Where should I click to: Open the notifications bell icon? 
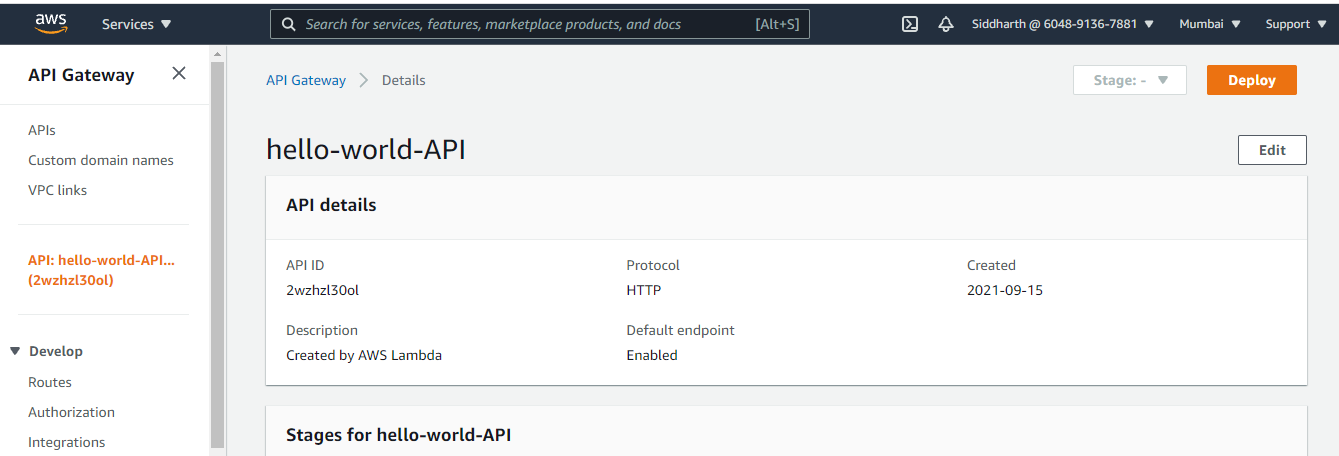[945, 24]
